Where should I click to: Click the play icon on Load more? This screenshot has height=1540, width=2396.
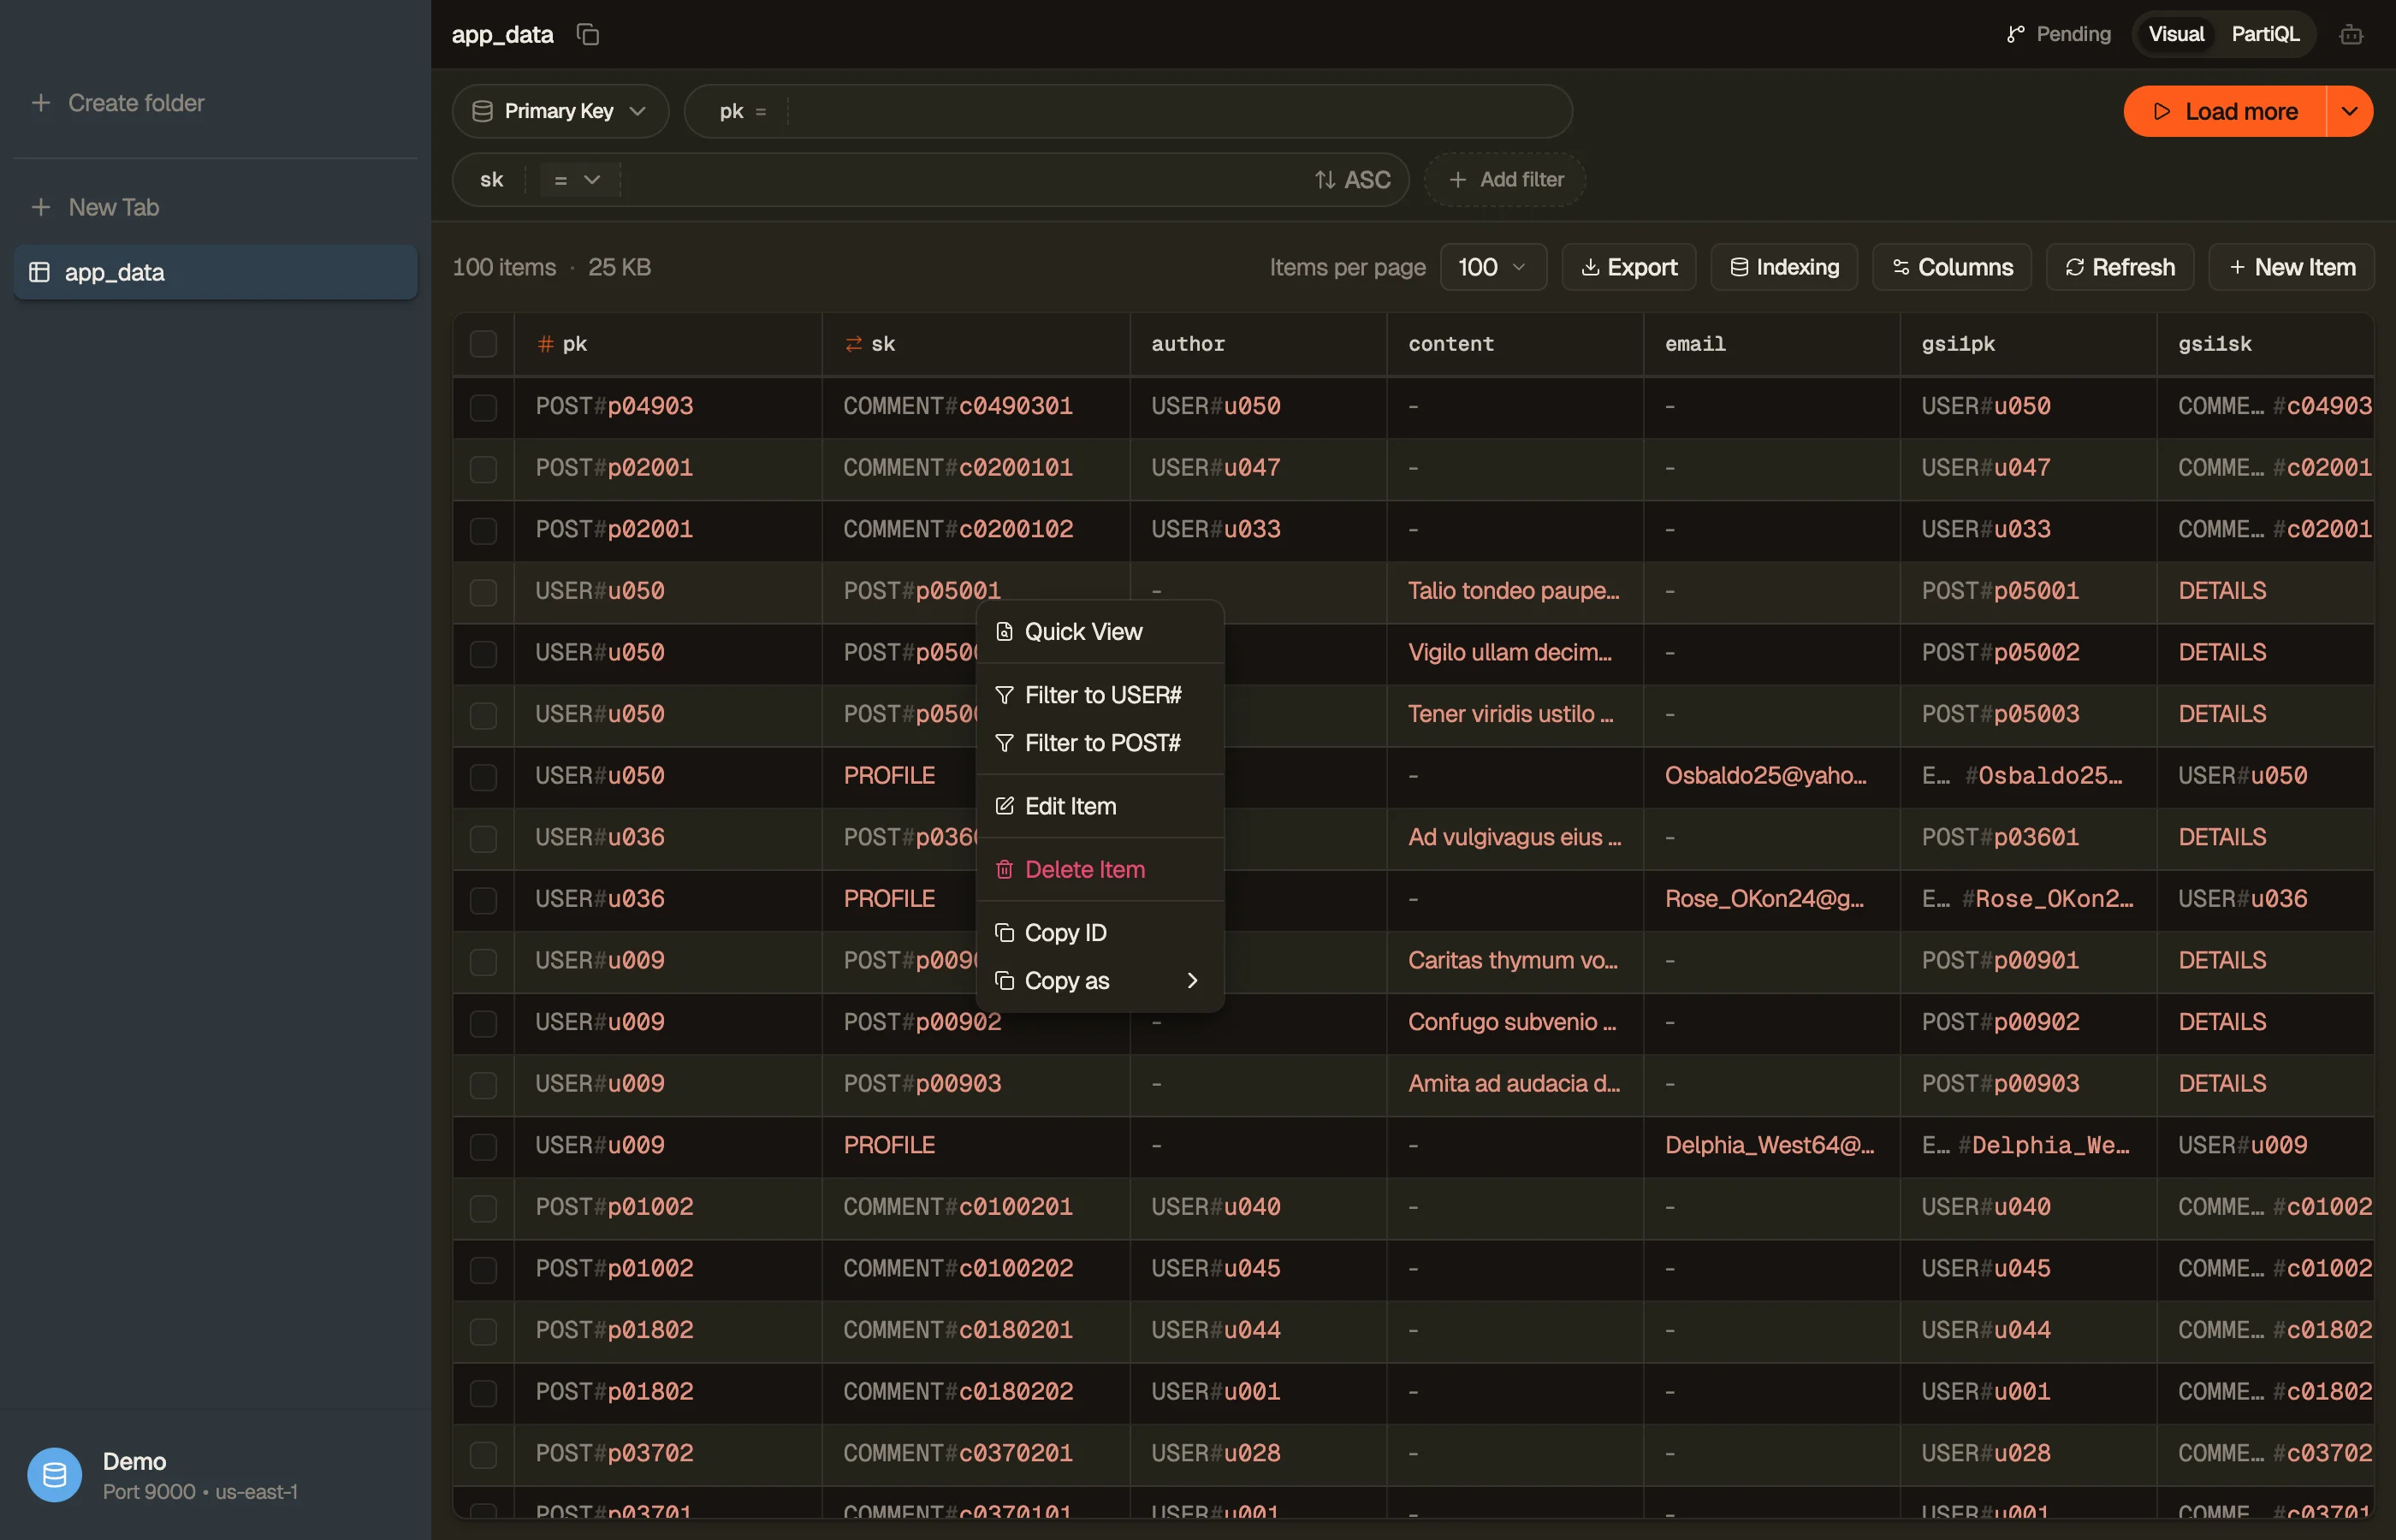(x=2161, y=111)
